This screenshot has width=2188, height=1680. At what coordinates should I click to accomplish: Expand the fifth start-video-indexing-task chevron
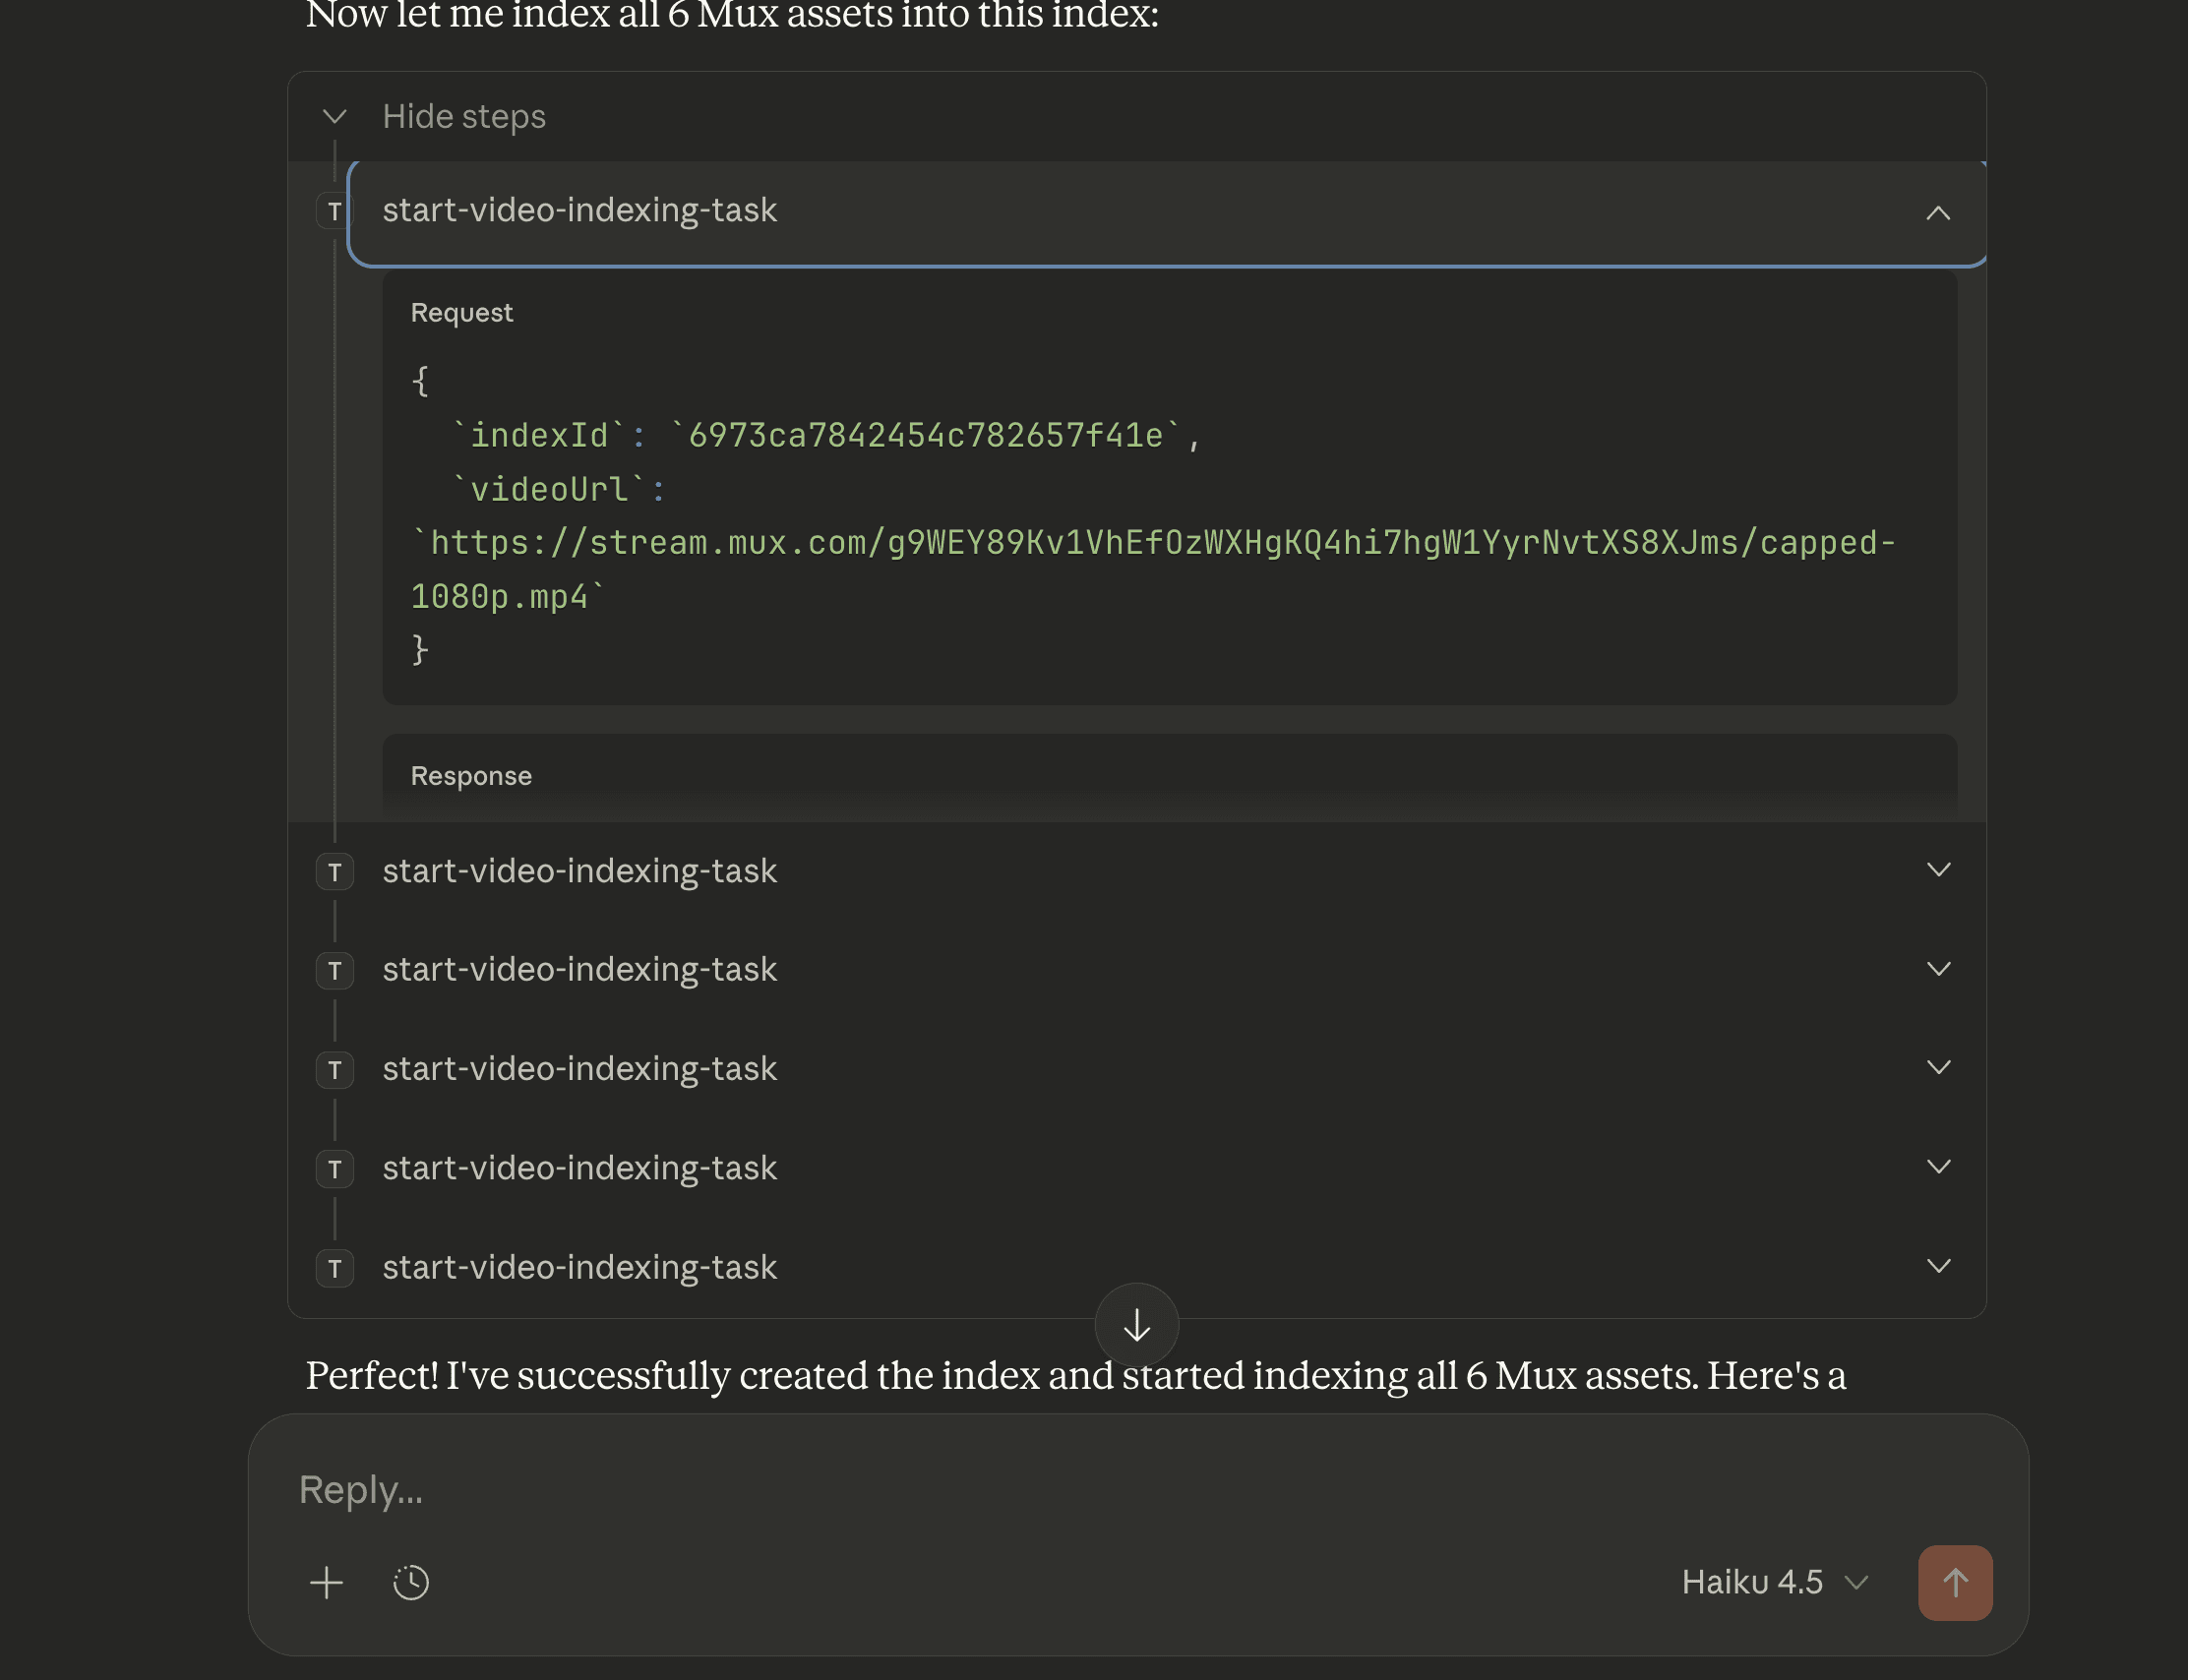[1937, 1167]
